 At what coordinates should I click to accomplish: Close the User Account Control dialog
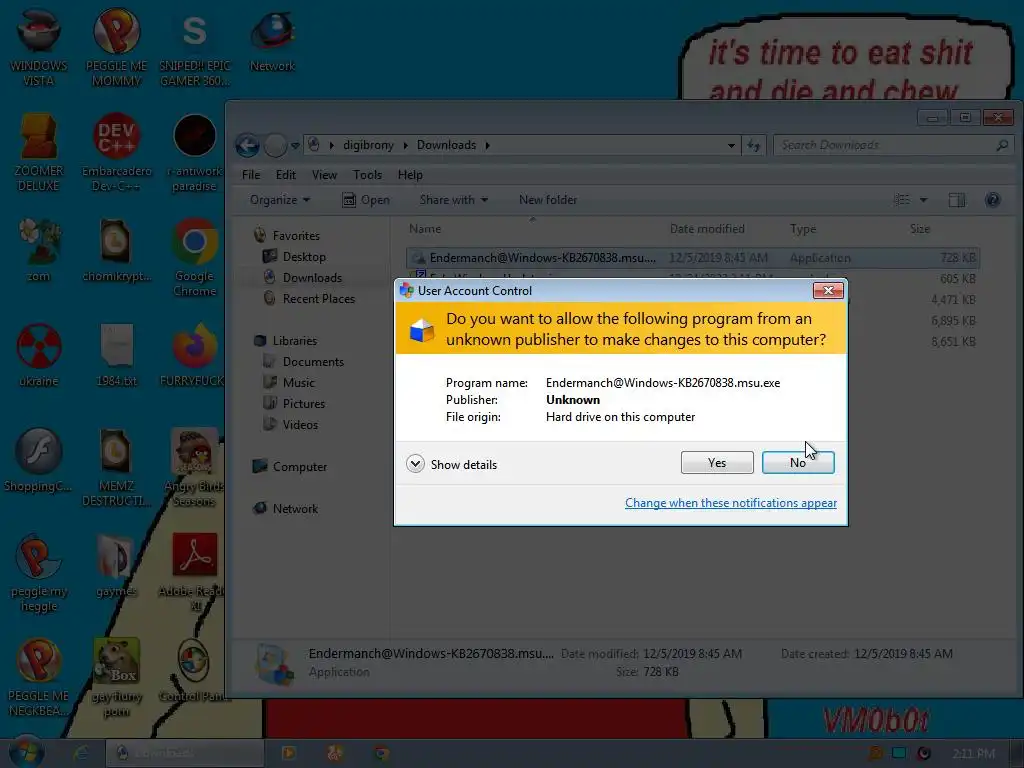(828, 291)
